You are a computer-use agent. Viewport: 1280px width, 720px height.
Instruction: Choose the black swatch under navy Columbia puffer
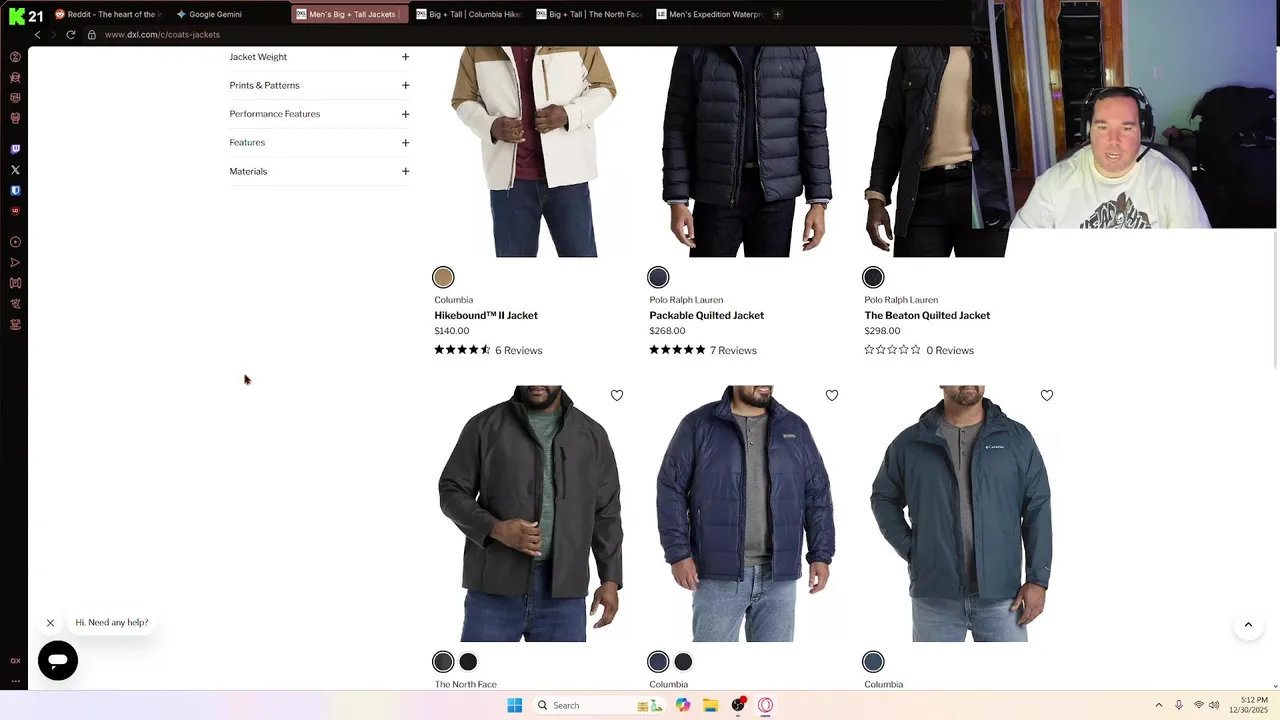pos(683,662)
